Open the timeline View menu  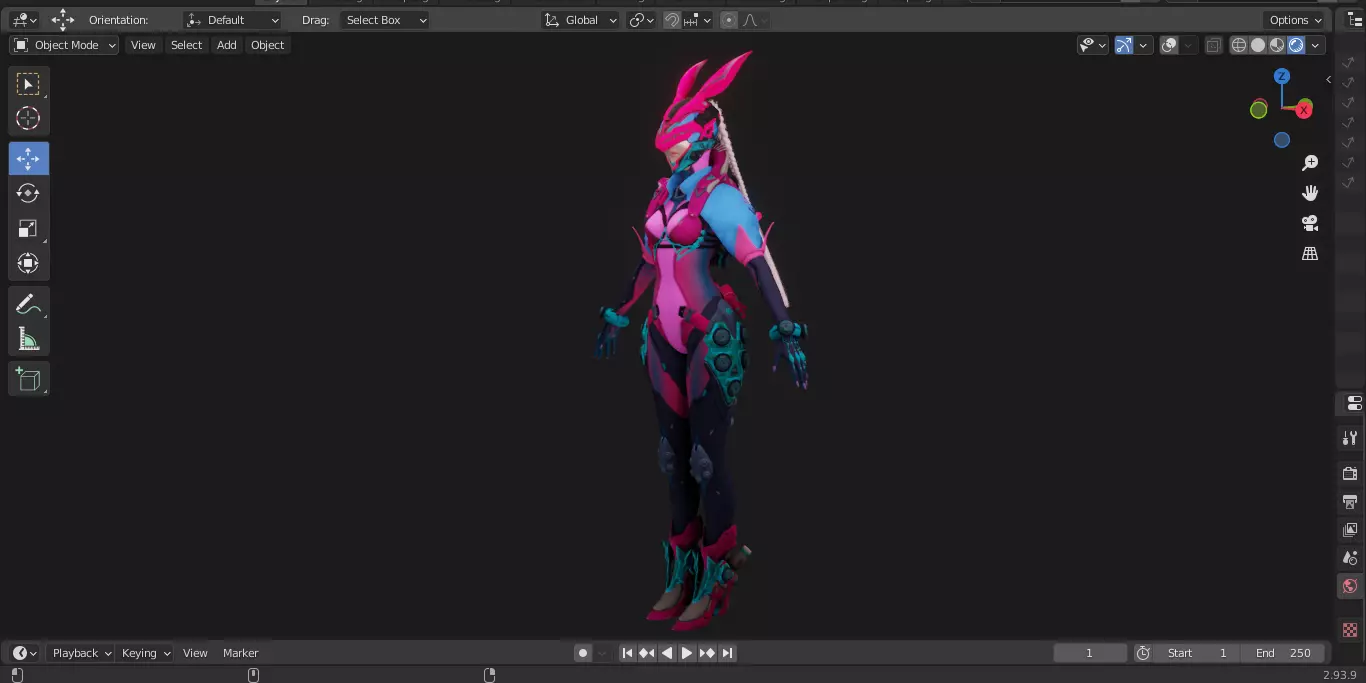[195, 653]
